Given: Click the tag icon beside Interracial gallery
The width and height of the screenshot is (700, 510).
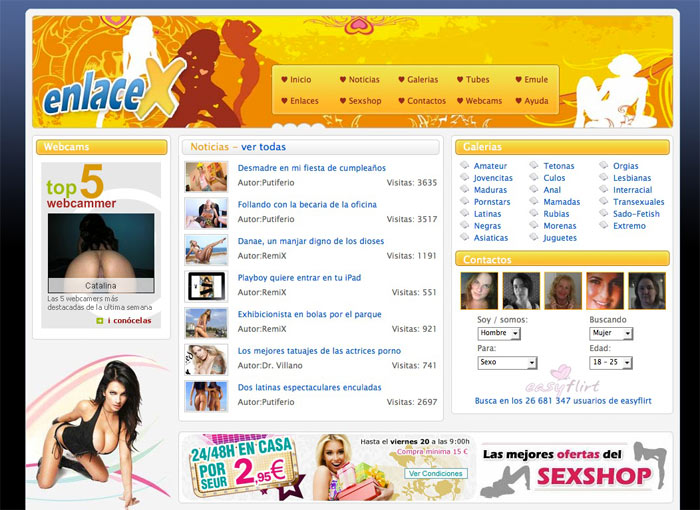Looking at the screenshot, I should point(604,189).
